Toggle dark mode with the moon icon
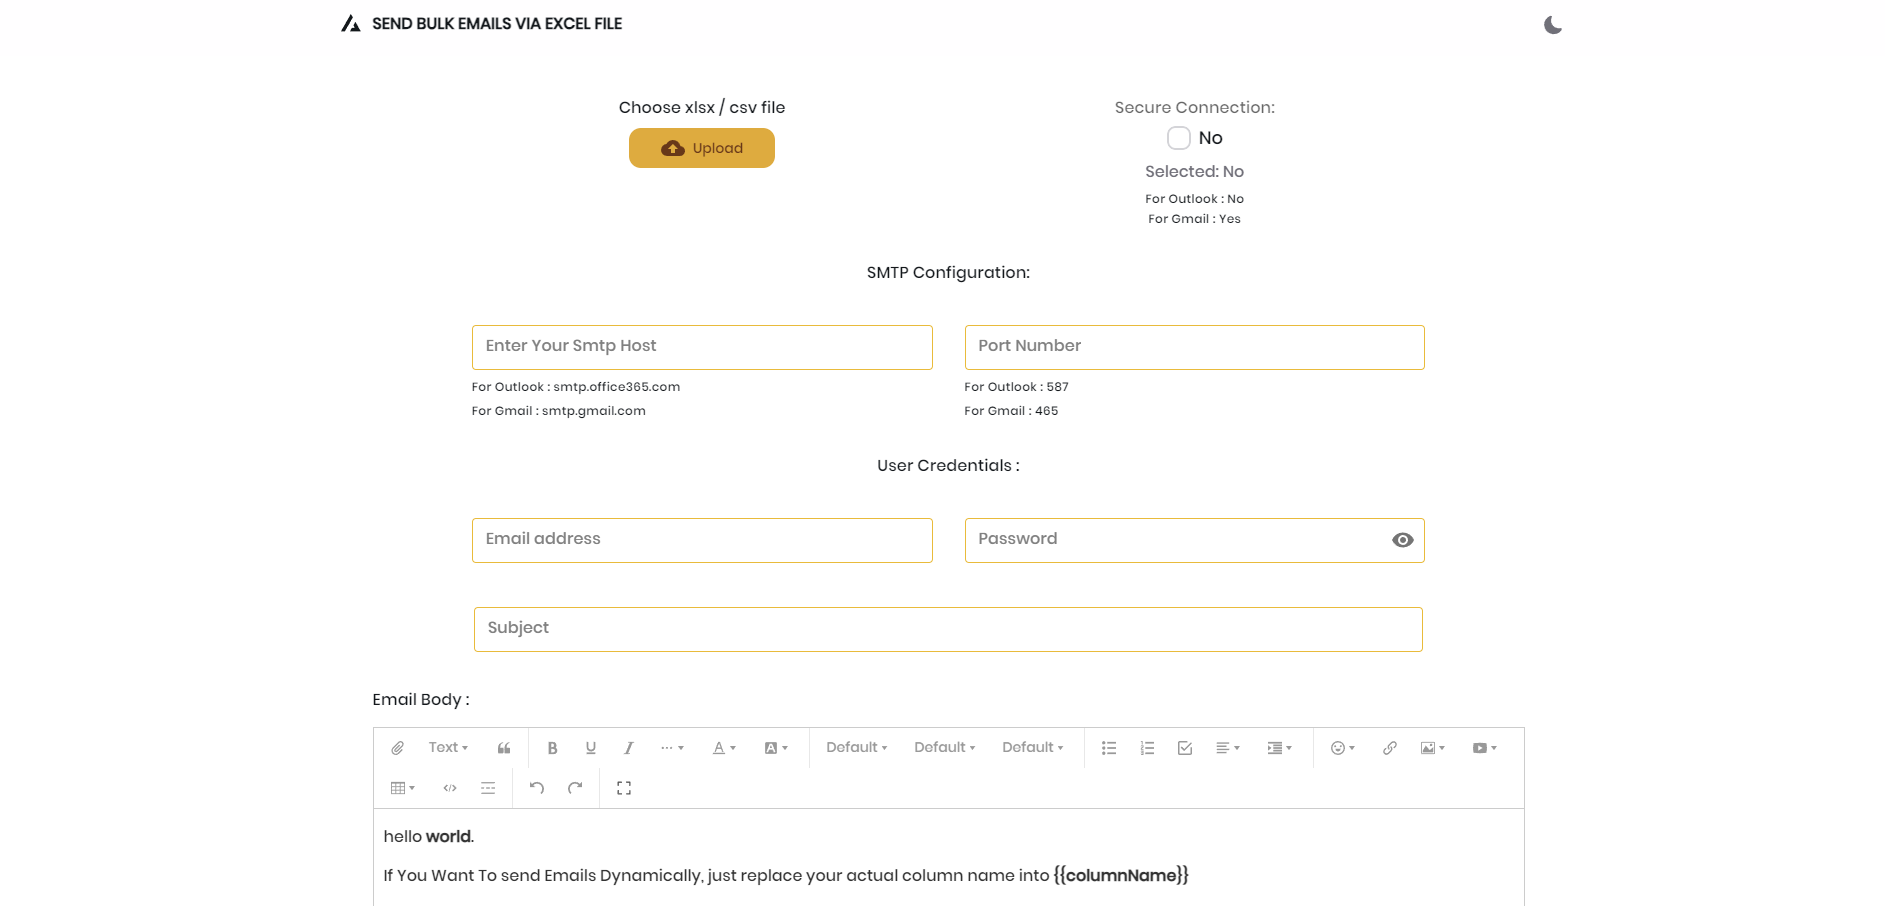Image resolution: width=1885 pixels, height=906 pixels. [x=1552, y=25]
